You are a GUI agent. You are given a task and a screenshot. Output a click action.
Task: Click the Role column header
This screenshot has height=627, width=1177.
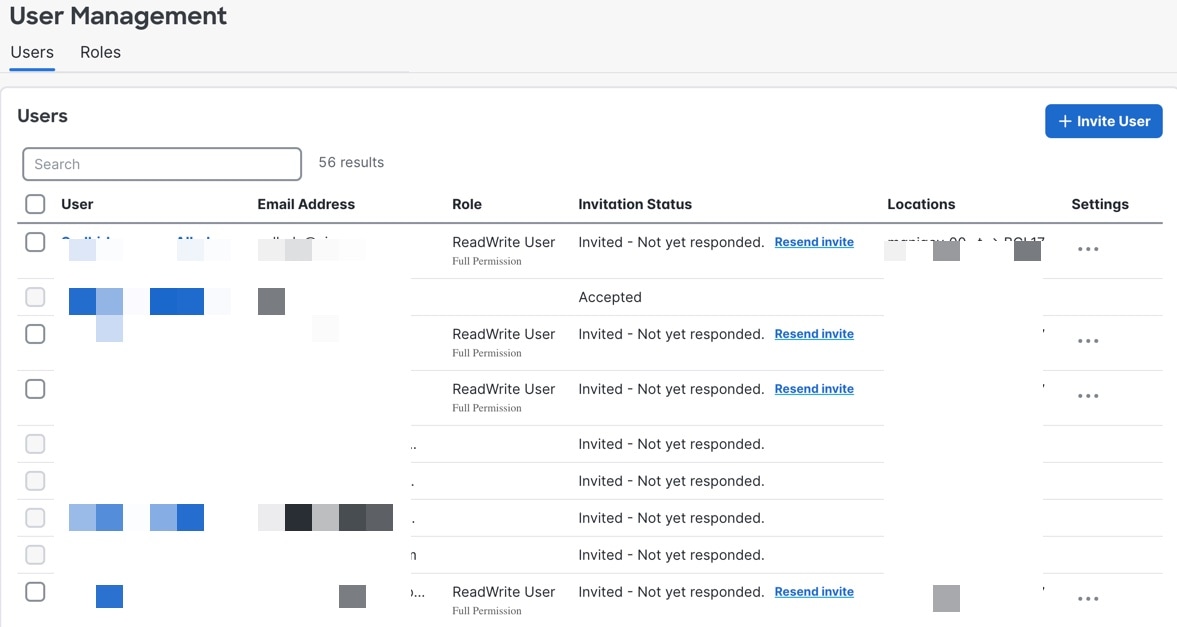click(x=467, y=204)
